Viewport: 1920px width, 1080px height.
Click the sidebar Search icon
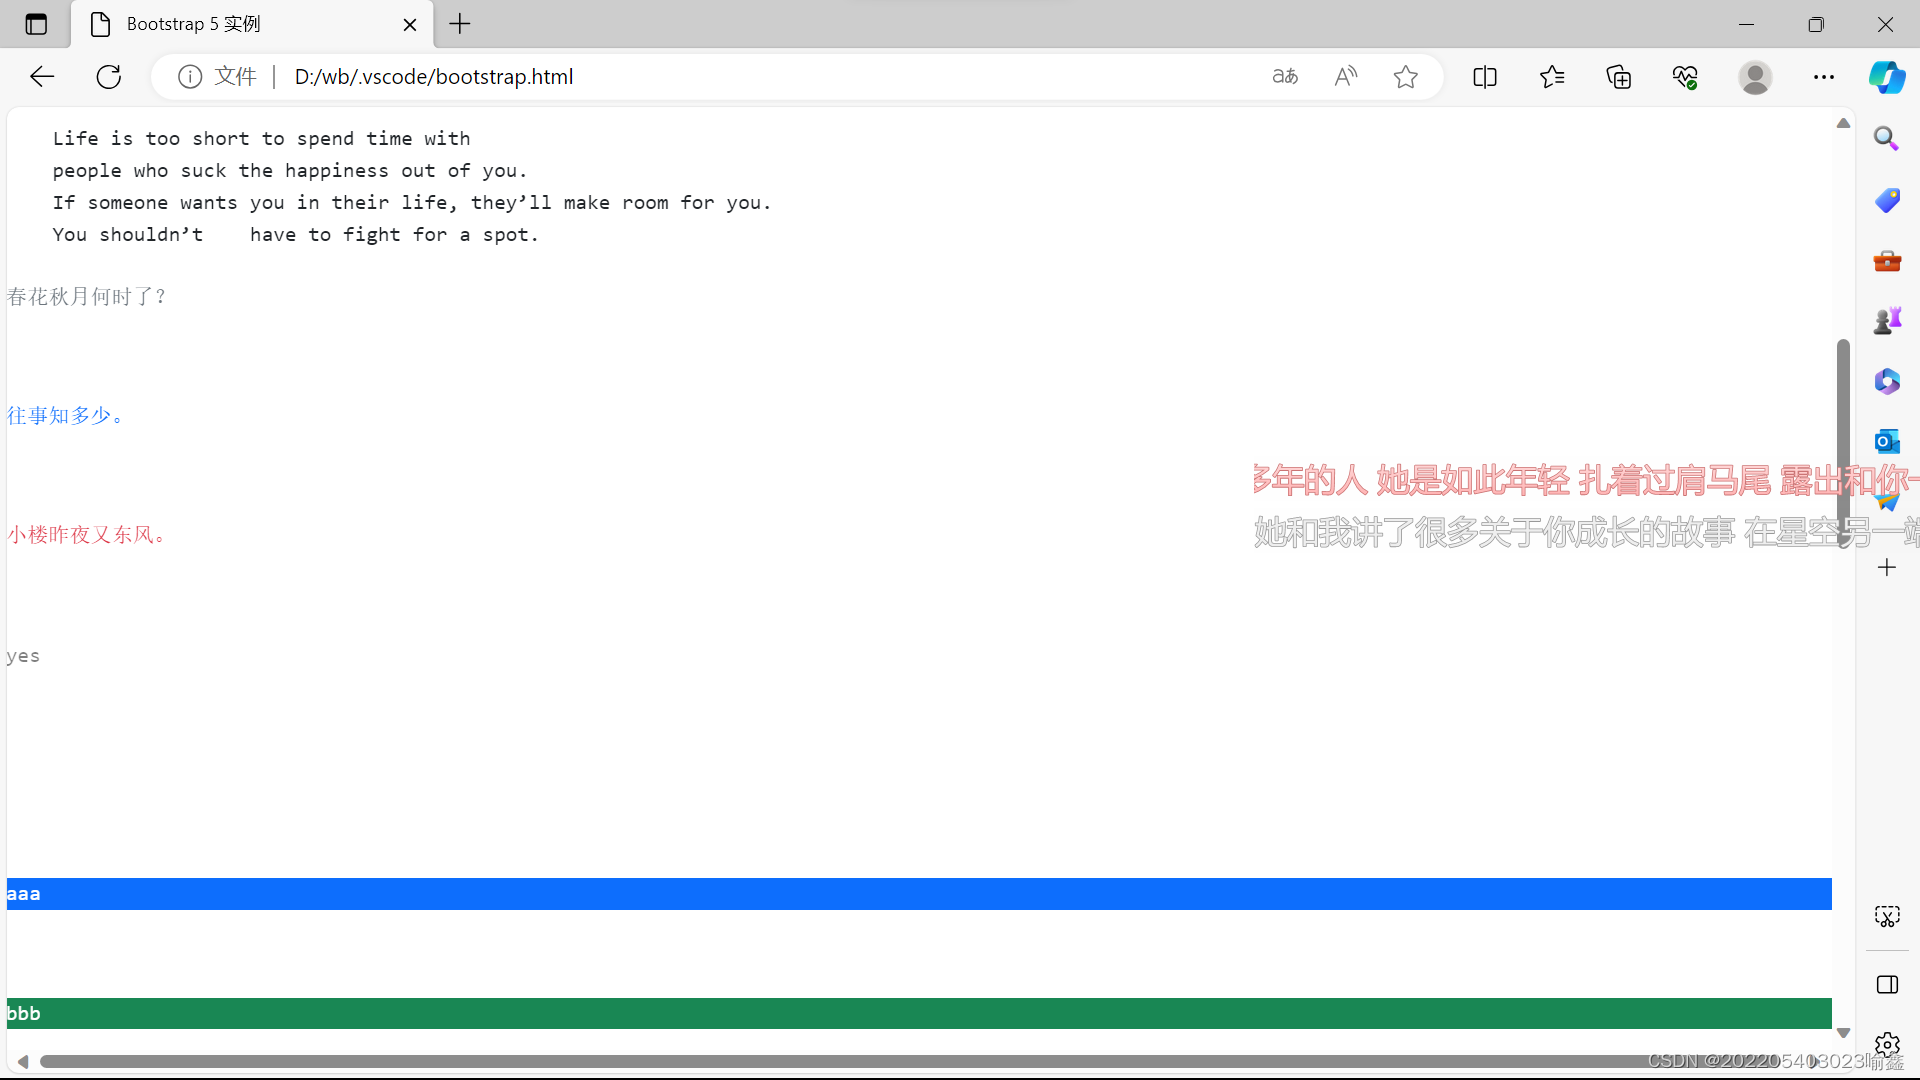1887,139
